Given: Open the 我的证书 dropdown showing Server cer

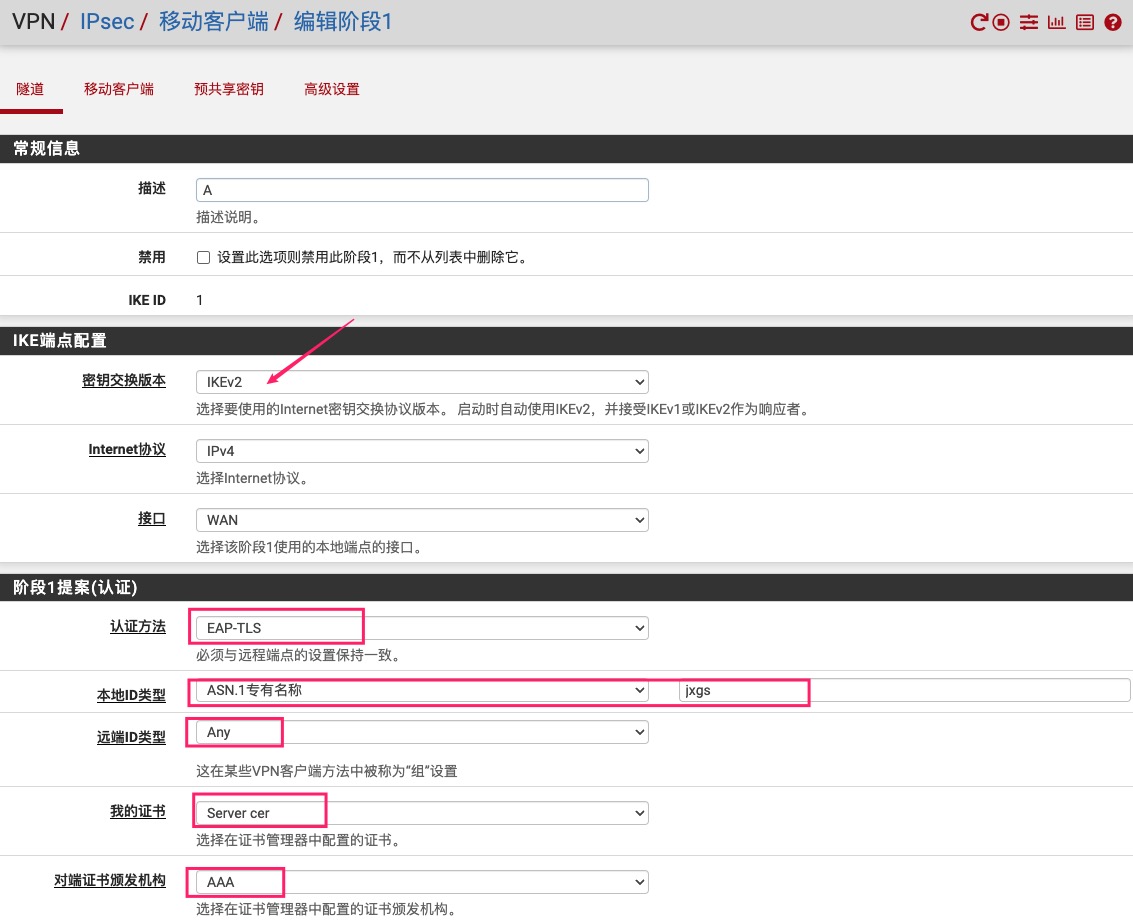Looking at the screenshot, I should click(x=421, y=813).
